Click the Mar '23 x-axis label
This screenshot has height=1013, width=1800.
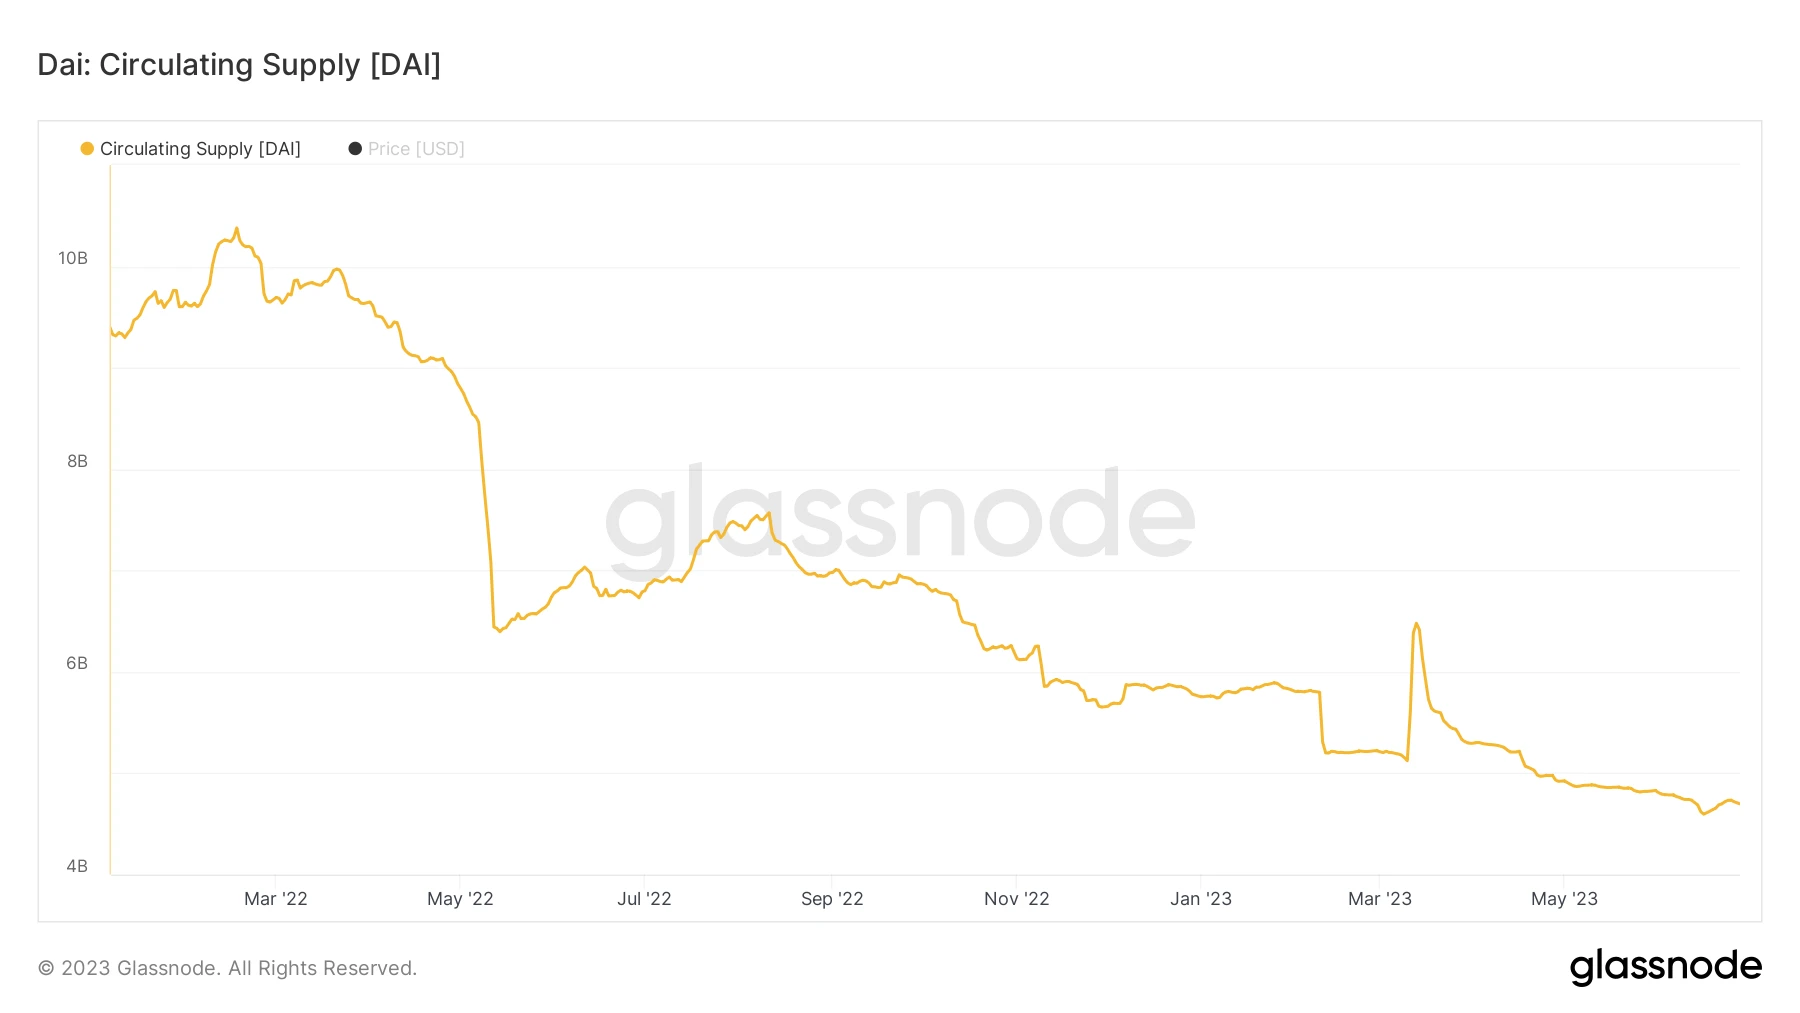click(1380, 899)
